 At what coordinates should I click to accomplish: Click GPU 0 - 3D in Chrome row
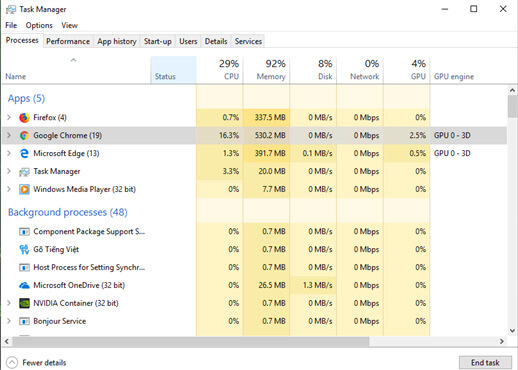click(452, 135)
